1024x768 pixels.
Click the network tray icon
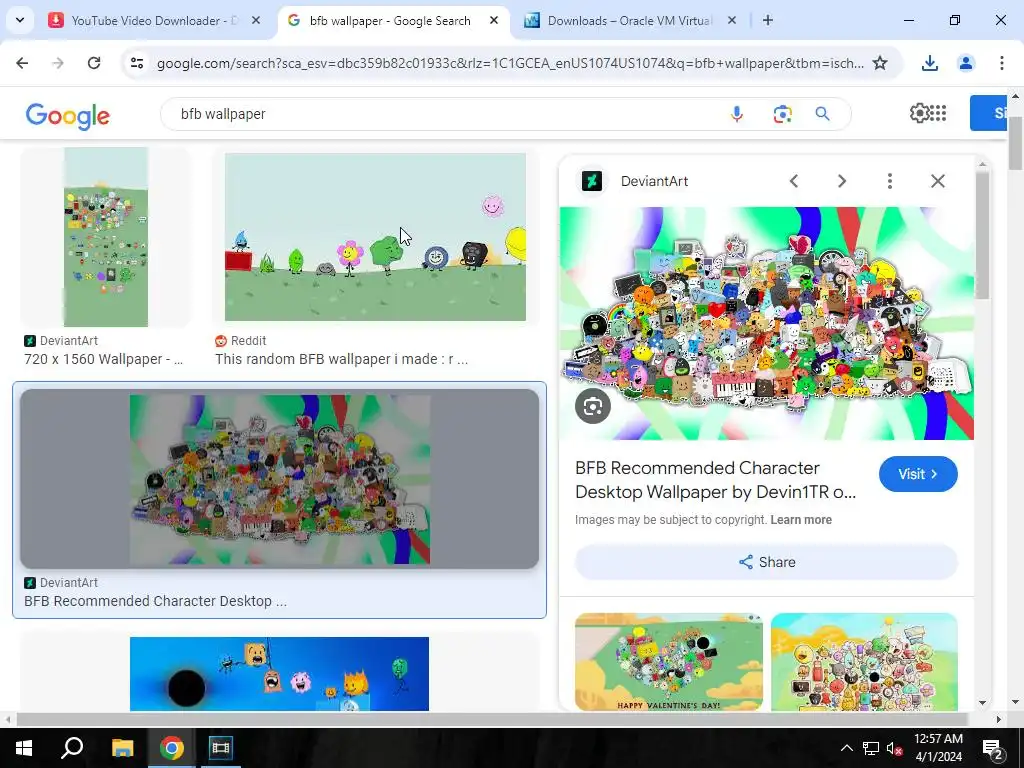(x=871, y=748)
